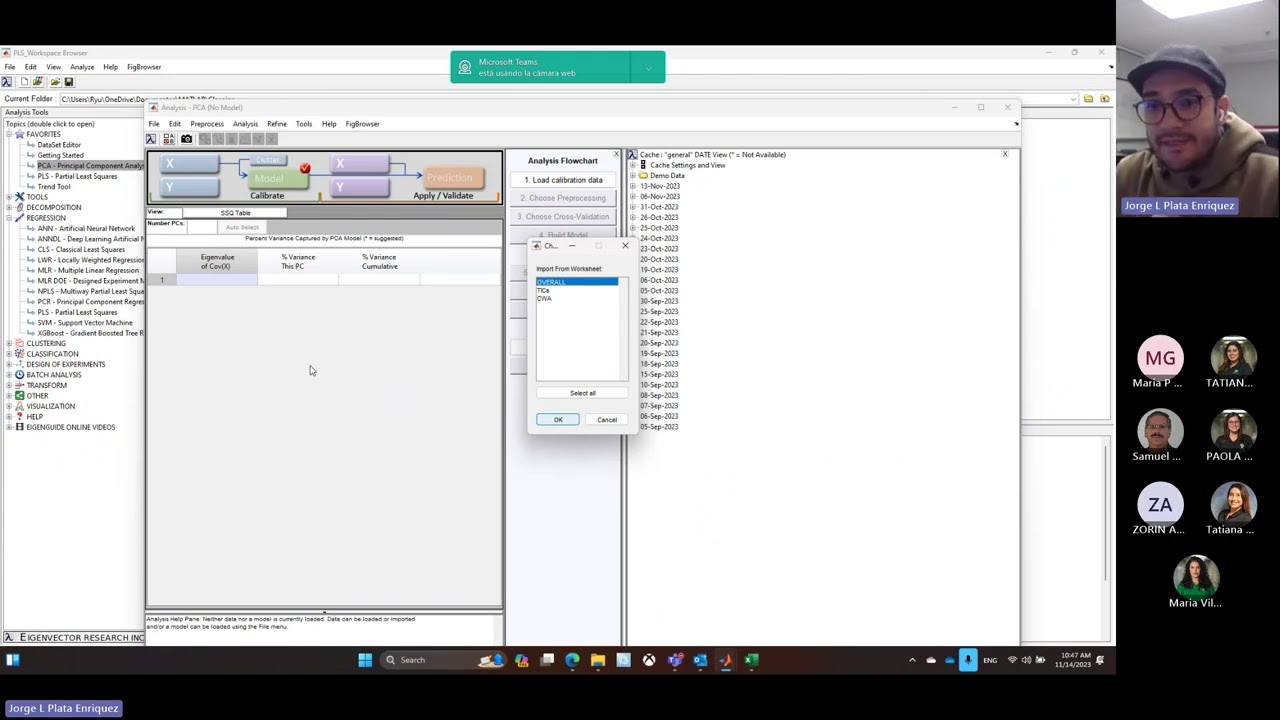Click Cancel in Import From Worksheet dialog
The image size is (1280, 720).
(607, 420)
